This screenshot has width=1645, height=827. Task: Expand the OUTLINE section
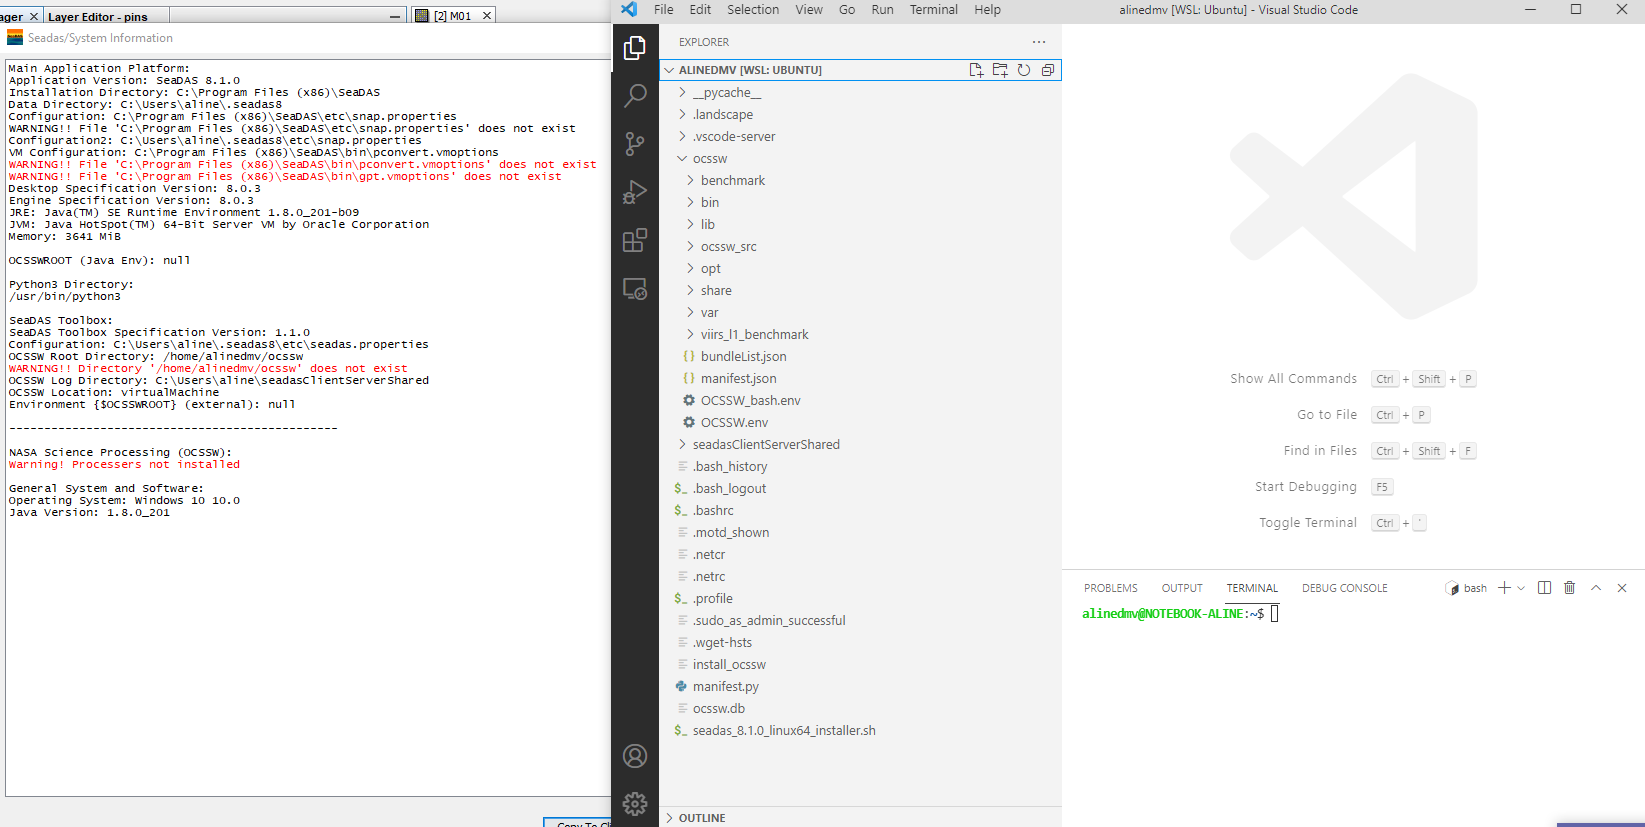click(x=702, y=818)
